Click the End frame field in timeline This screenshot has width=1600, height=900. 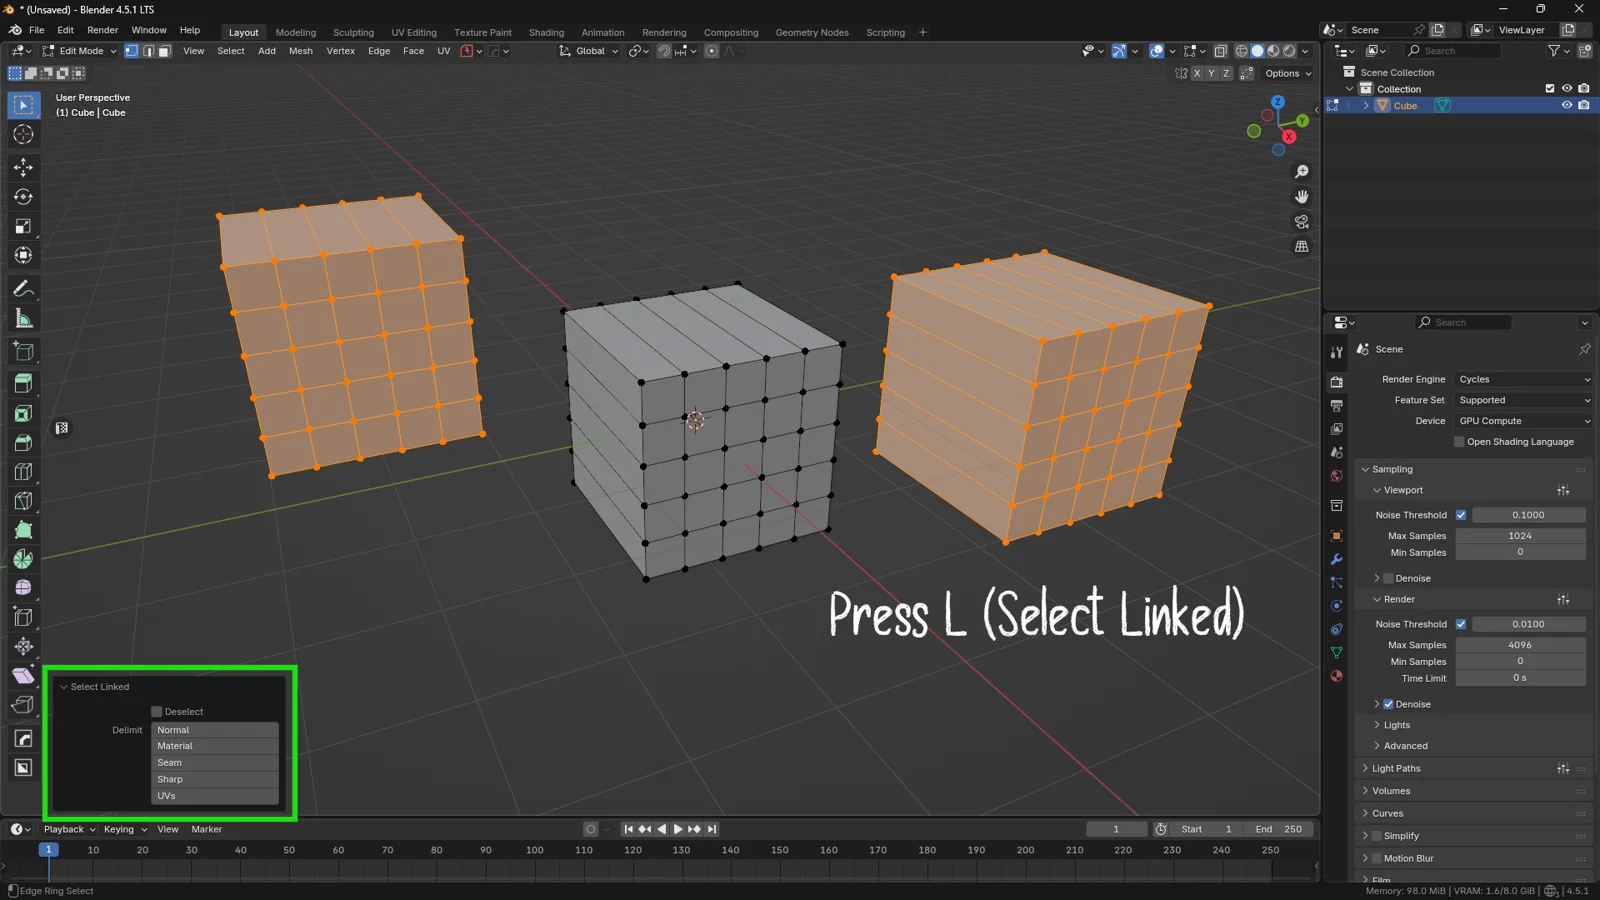point(1278,829)
